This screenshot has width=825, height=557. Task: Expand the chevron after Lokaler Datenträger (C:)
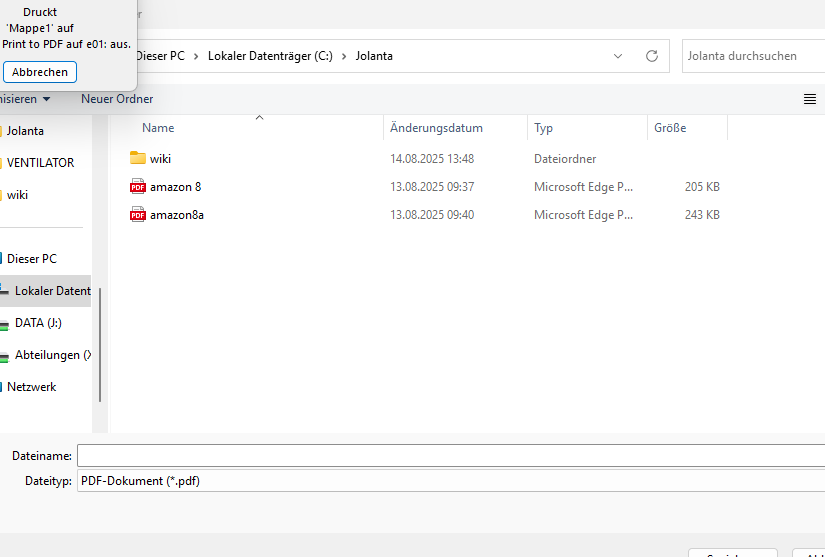pyautogui.click(x=344, y=56)
